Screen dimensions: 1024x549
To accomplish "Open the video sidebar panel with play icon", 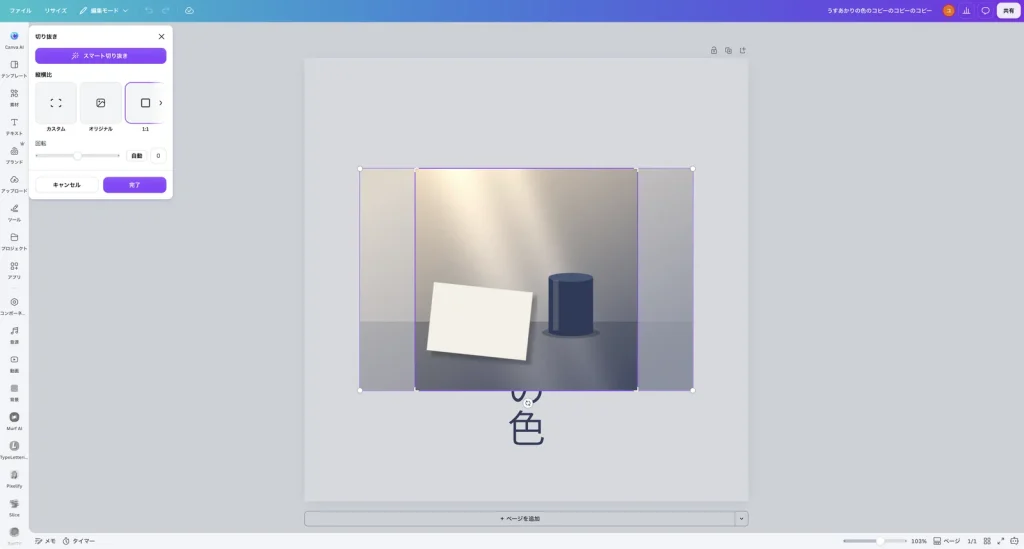I will pos(14,364).
